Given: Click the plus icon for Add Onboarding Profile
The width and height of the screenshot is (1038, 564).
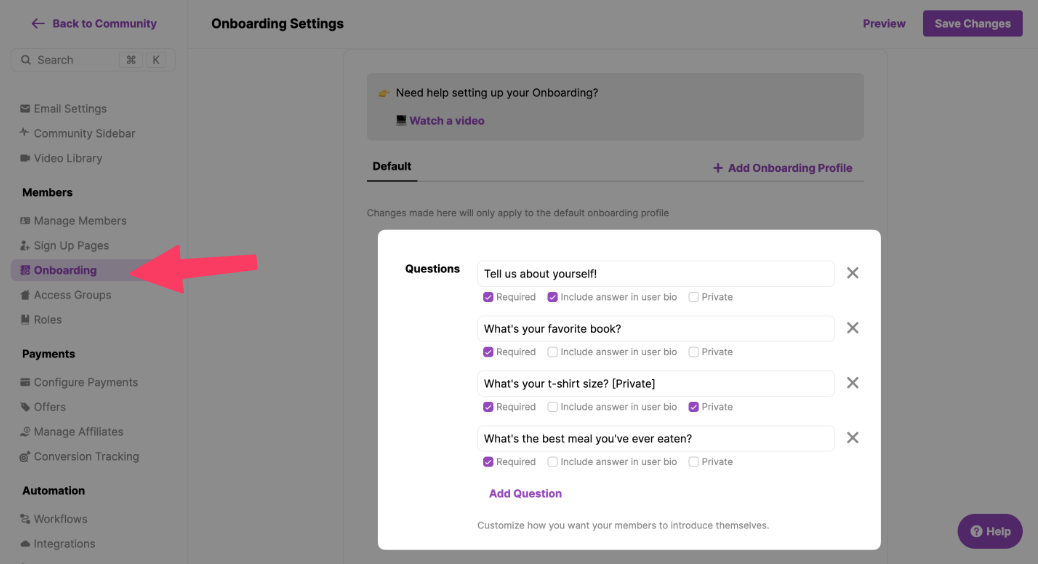Looking at the screenshot, I should (x=717, y=168).
